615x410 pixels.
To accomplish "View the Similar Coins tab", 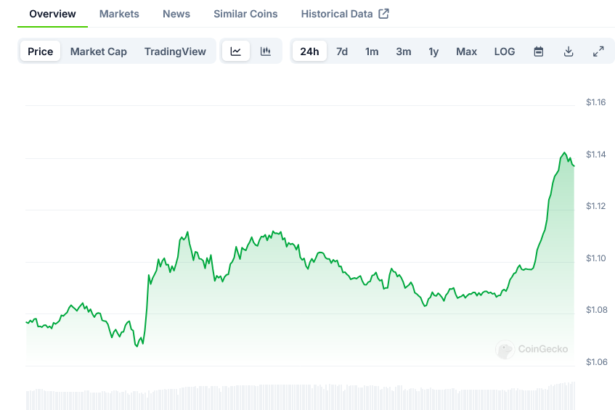I will point(246,14).
